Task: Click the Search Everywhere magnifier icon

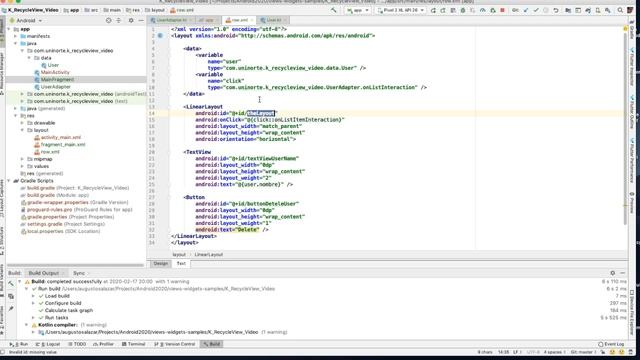Action: 620,10
